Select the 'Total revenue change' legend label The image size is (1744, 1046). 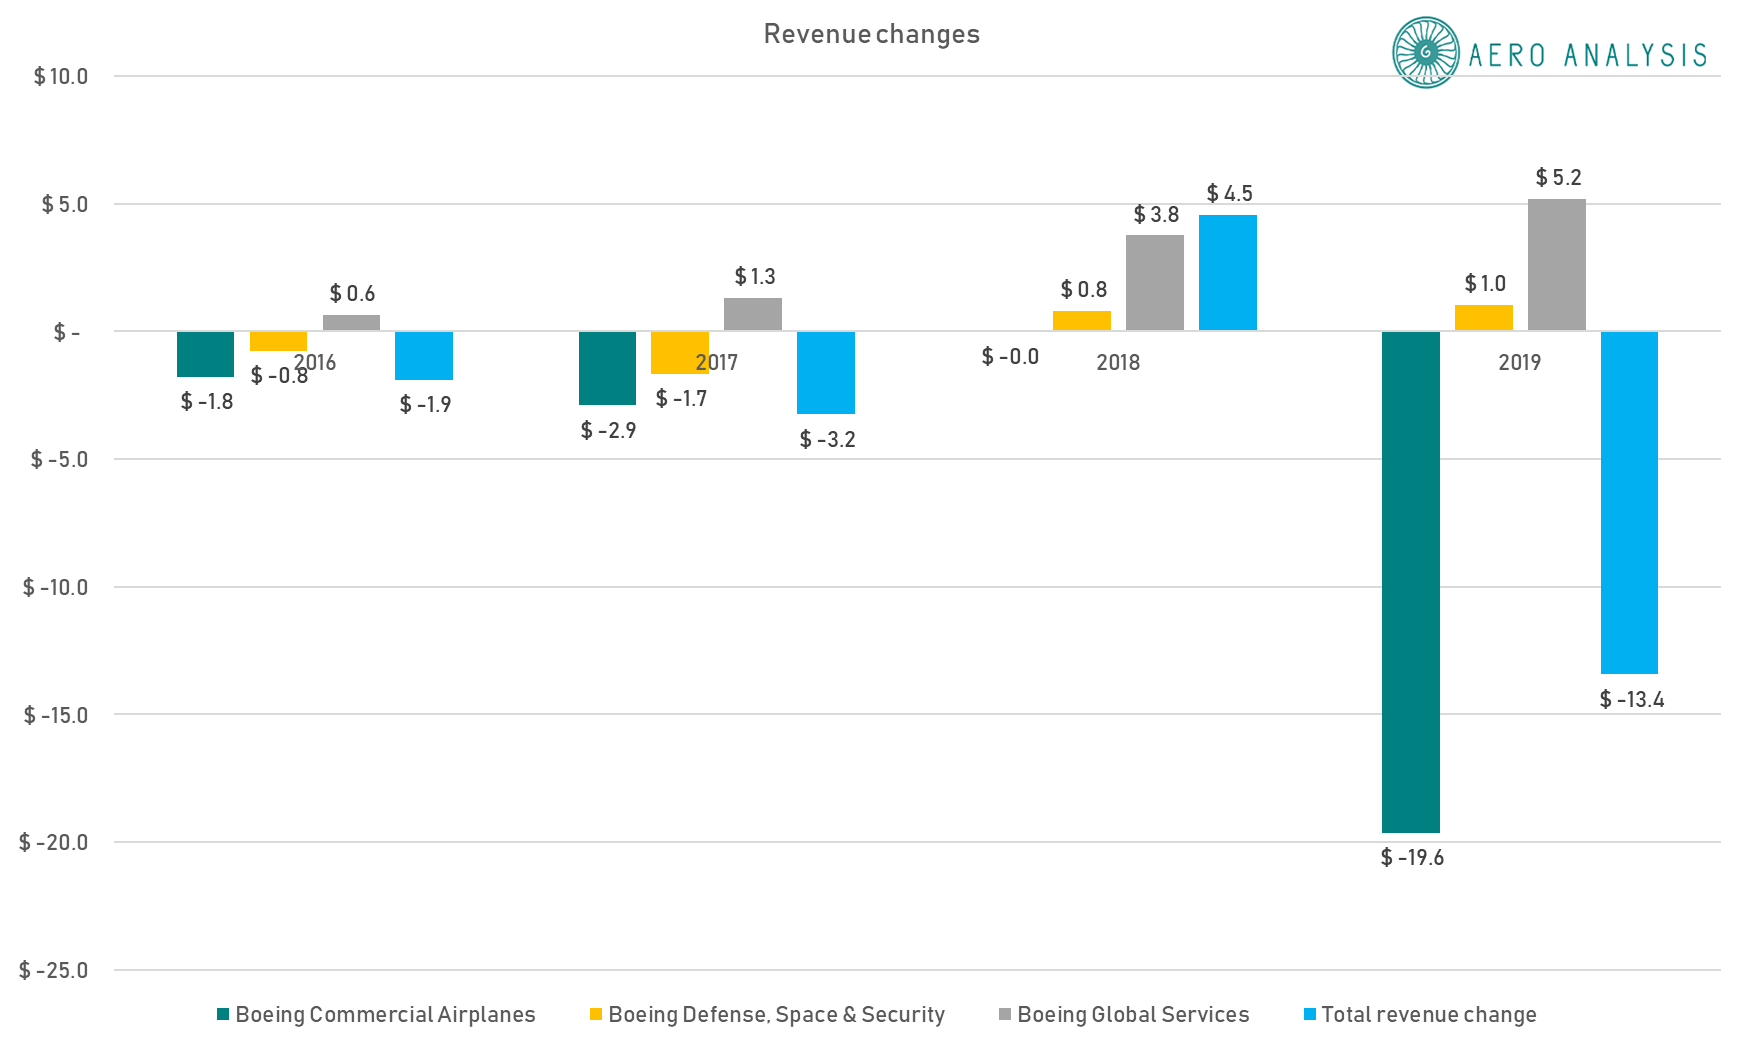pos(1429,1014)
